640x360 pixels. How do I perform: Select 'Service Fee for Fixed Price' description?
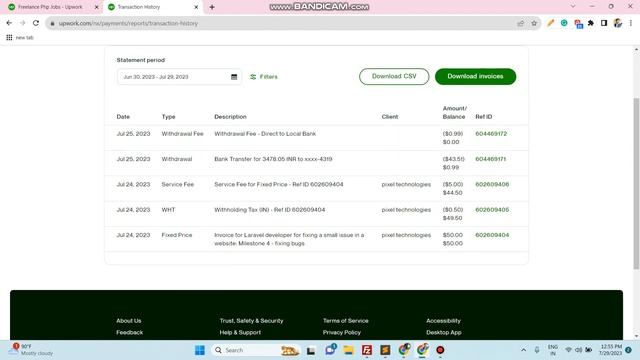[x=279, y=184]
